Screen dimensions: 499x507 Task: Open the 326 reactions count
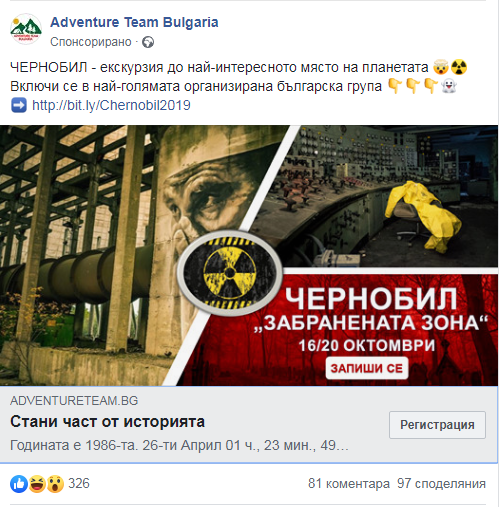[79, 483]
